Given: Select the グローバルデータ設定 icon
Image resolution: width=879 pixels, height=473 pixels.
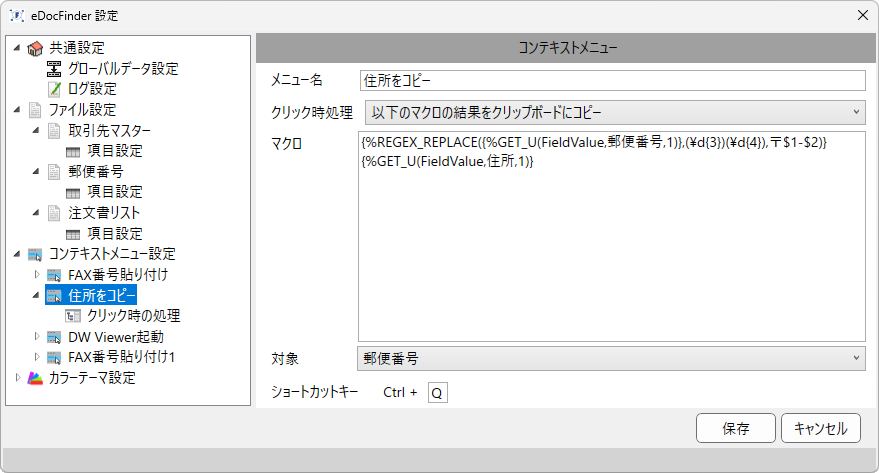Looking at the screenshot, I should [54, 69].
